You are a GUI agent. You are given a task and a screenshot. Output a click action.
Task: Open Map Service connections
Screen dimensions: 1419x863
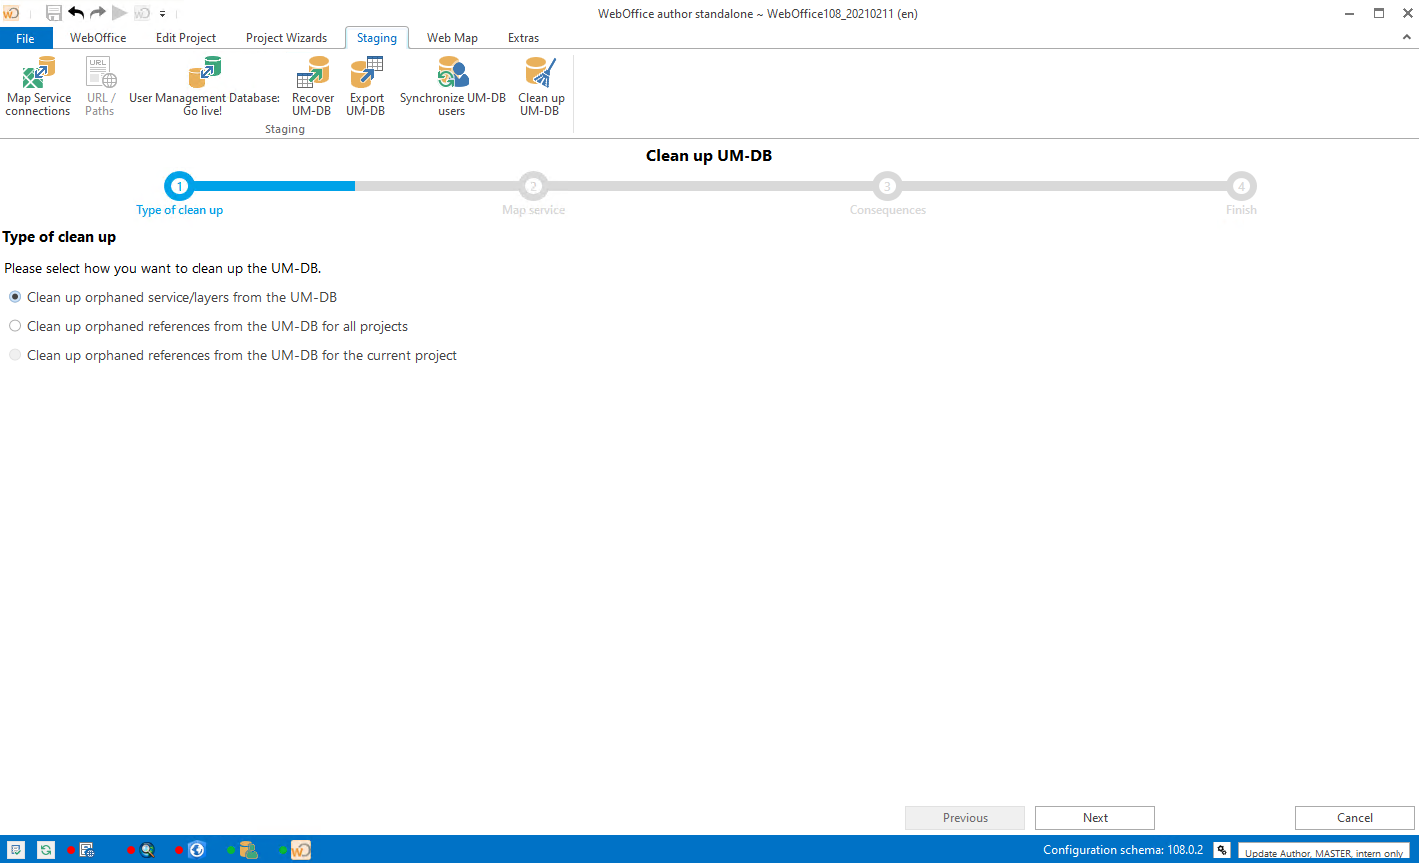click(x=38, y=85)
